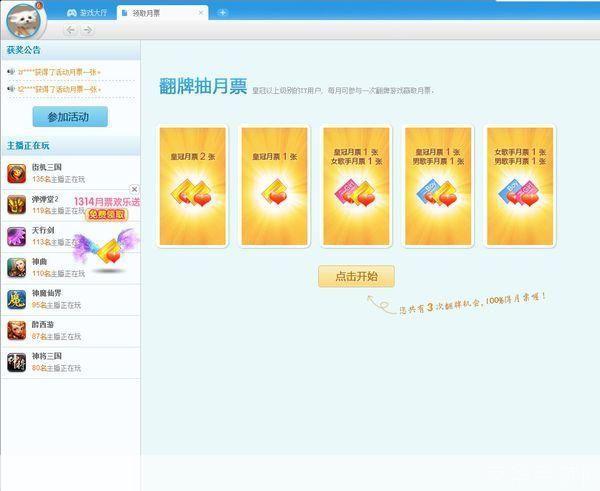600x491 pixels.
Task: Open the 街机三国 game icon
Action: tap(16, 173)
